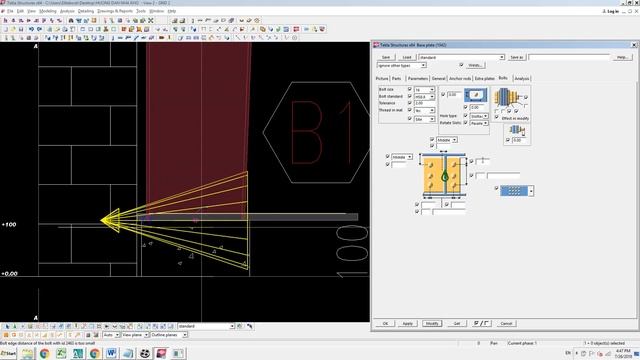The width and height of the screenshot is (640, 360).
Task: Click the Tekla Structures icon in the taskbar
Action: (161, 353)
